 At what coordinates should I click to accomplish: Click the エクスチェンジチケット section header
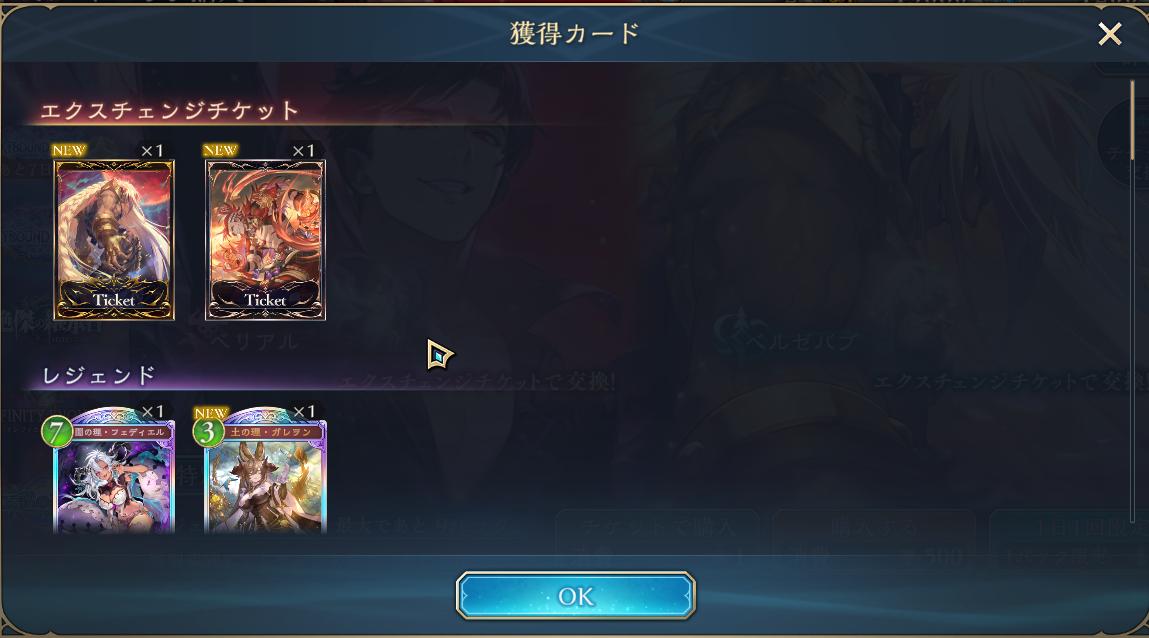tap(169, 111)
